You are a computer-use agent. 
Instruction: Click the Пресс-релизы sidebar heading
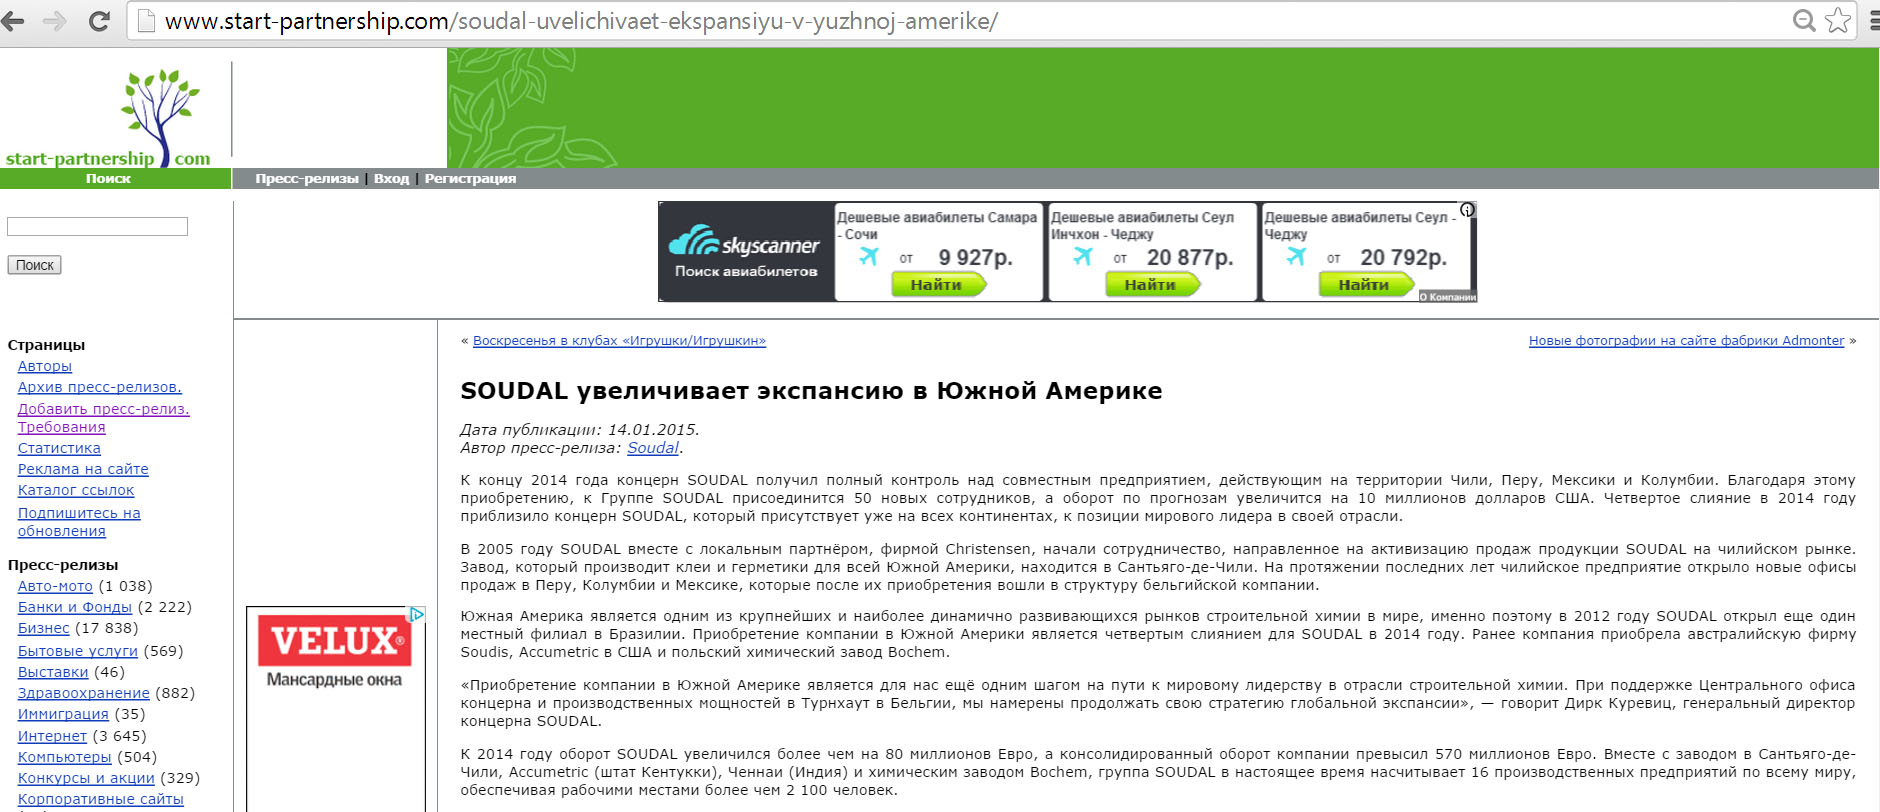coord(63,565)
